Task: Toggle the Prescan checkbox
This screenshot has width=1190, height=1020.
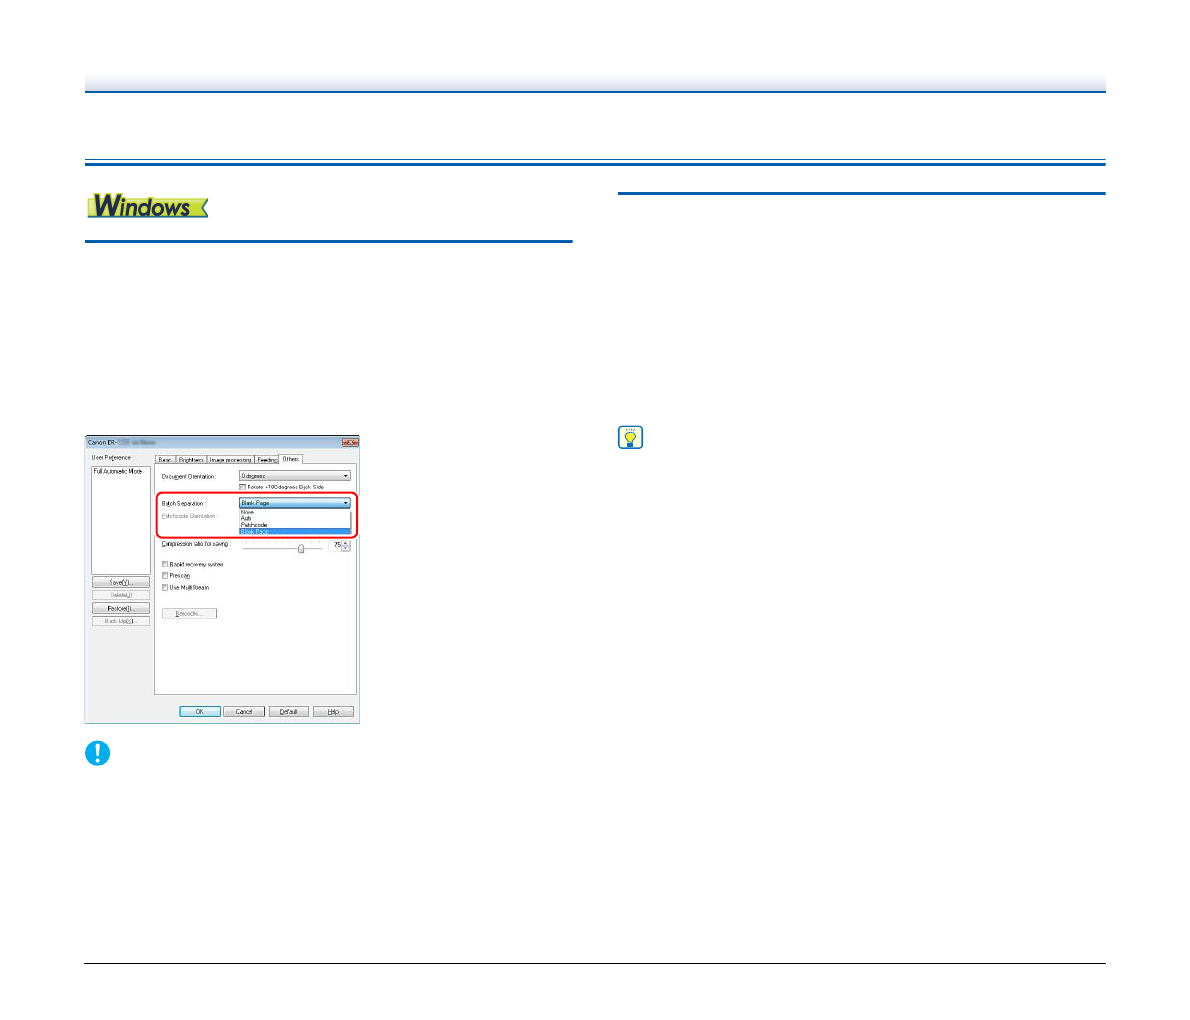Action: click(x=165, y=576)
